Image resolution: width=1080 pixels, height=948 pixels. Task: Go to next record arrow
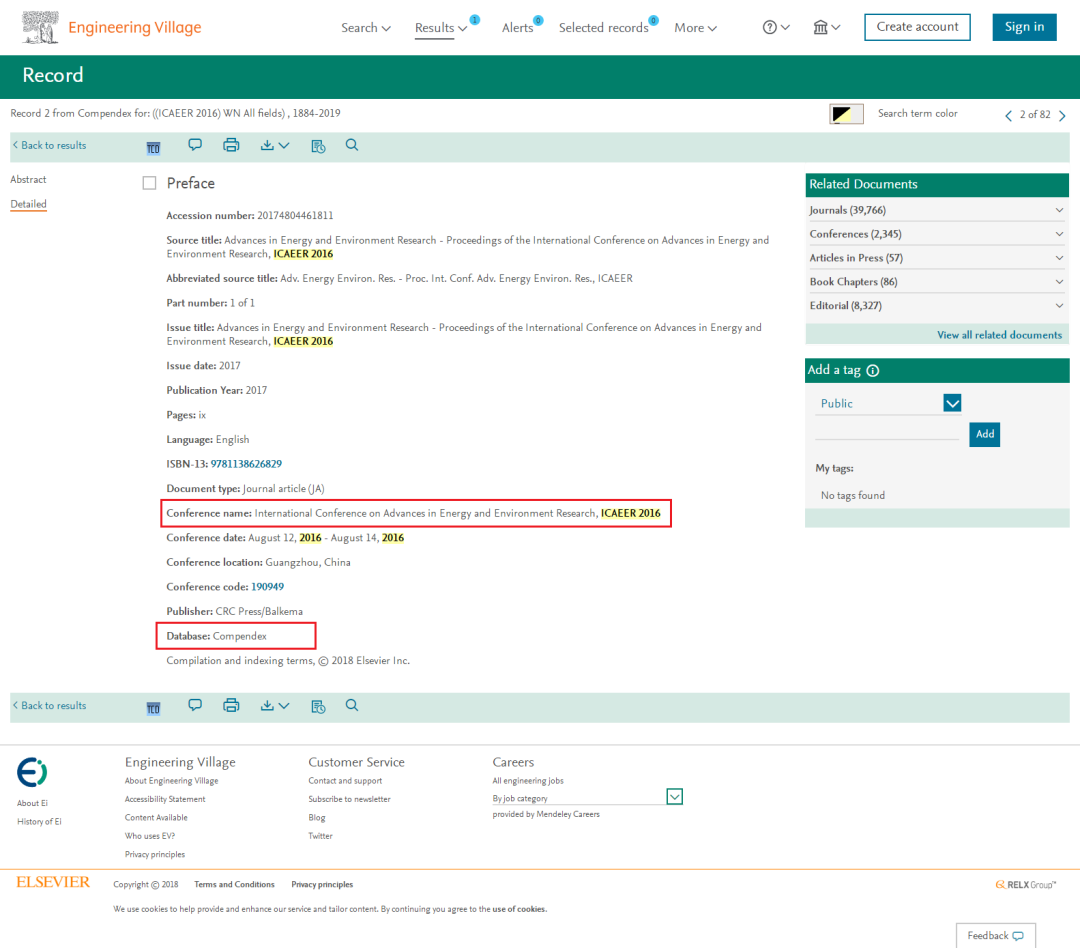pyautogui.click(x=1062, y=115)
